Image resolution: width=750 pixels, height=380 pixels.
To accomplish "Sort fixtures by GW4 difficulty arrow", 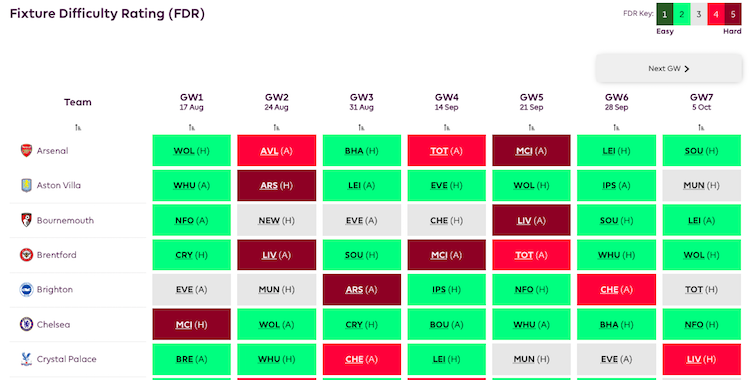I will click(446, 127).
